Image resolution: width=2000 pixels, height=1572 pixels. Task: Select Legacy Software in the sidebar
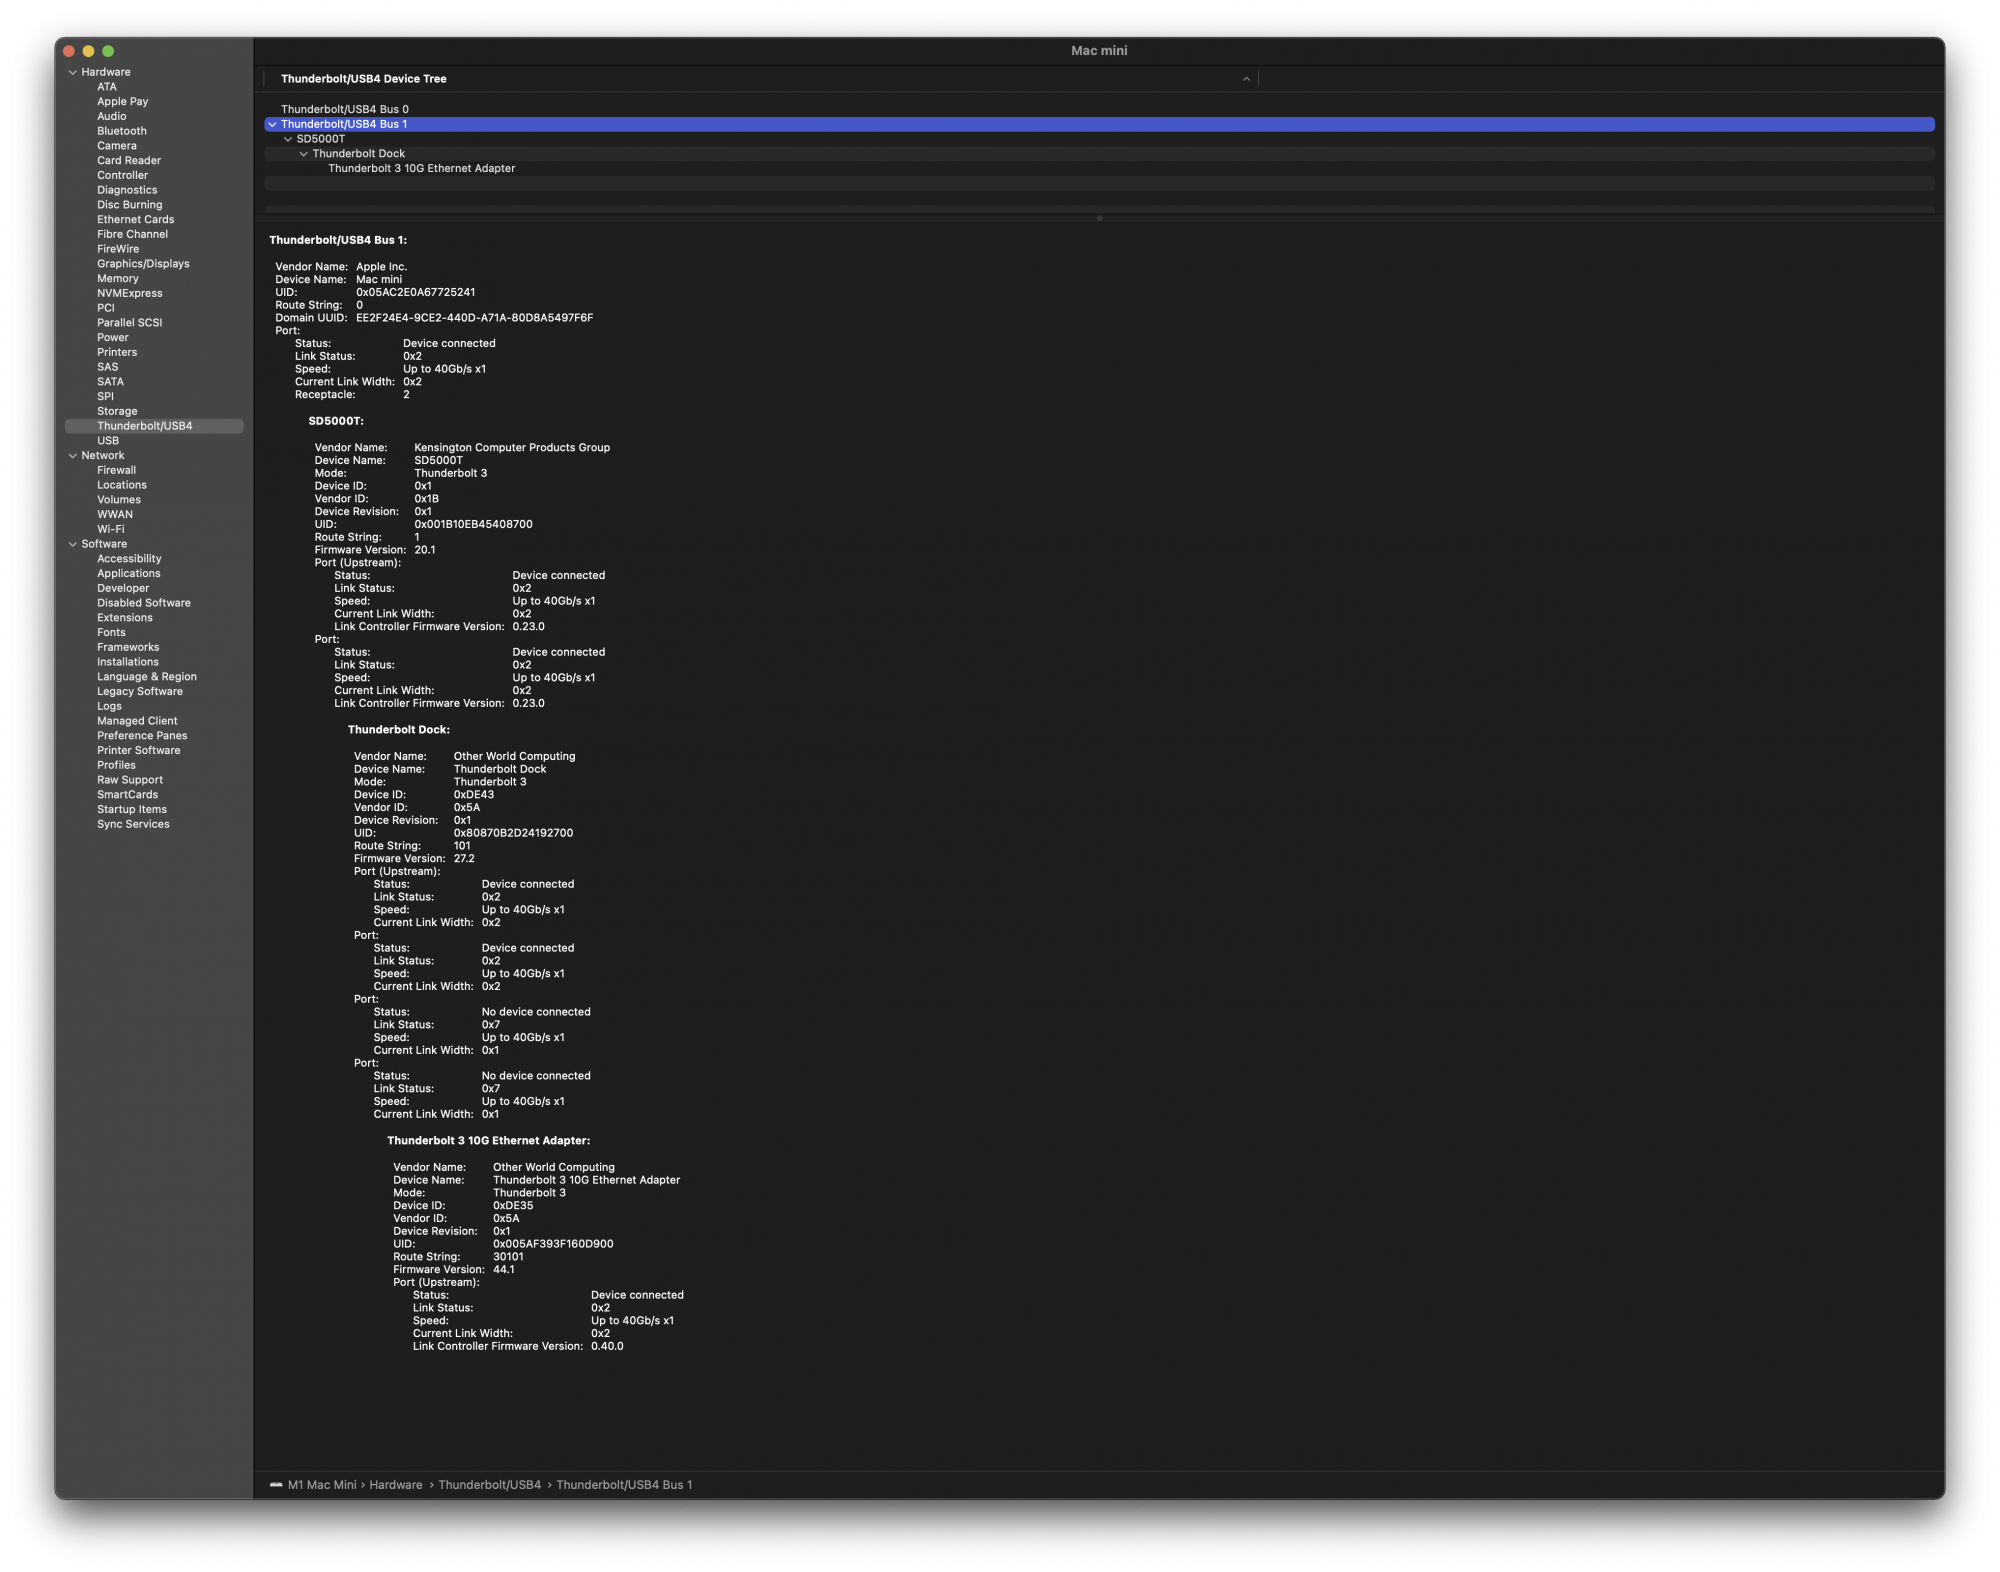(140, 692)
